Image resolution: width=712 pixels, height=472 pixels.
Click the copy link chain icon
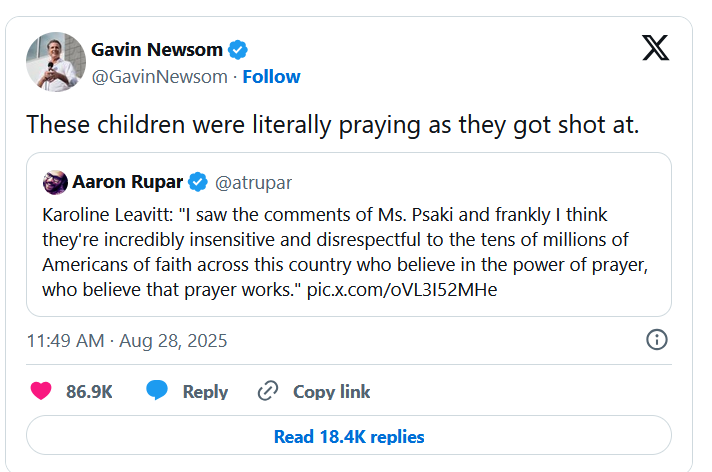click(x=267, y=391)
